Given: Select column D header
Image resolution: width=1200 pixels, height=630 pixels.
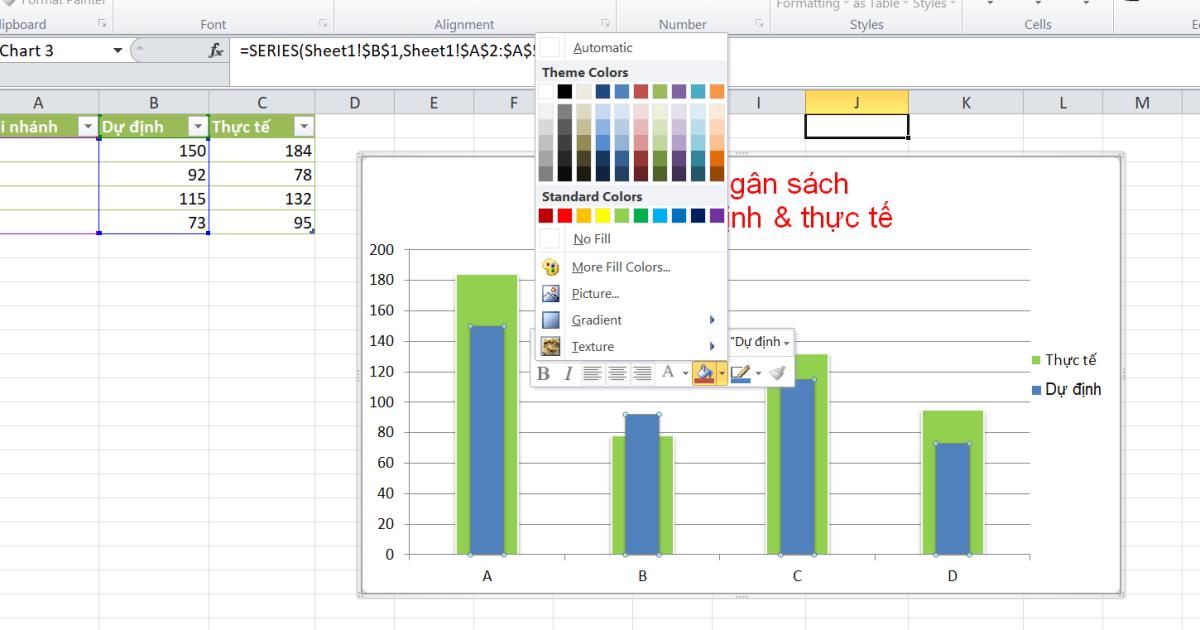Looking at the screenshot, I should coord(355,102).
